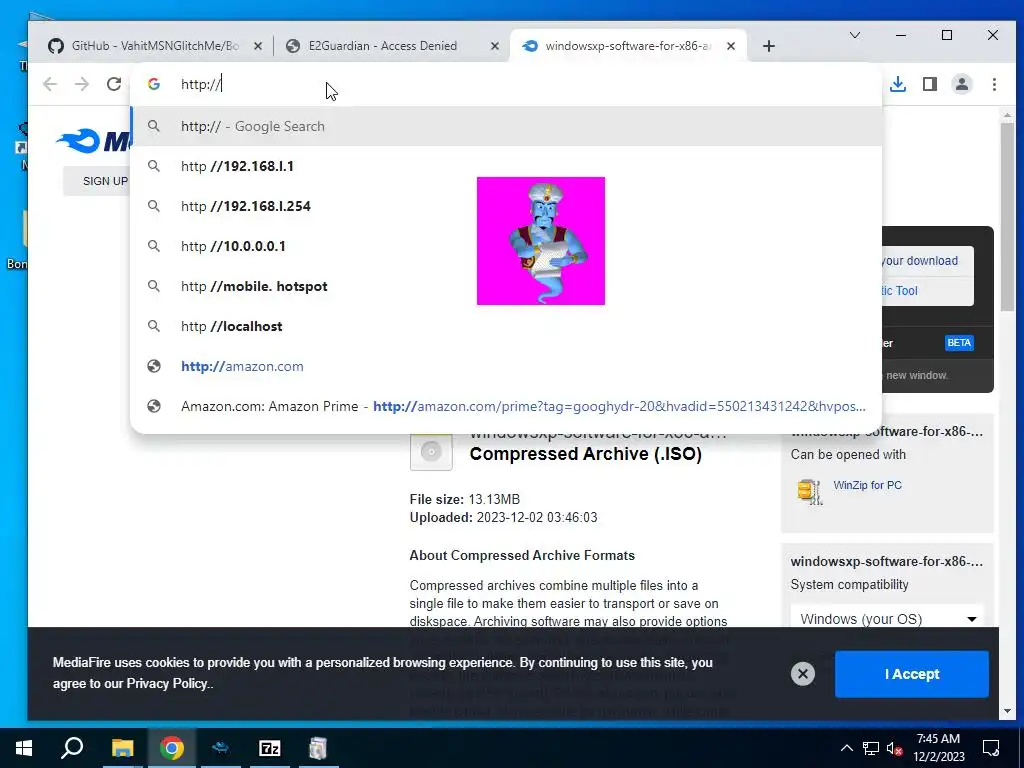Choose 'http:// - Google Search' suggestion
1024x768 pixels.
coord(506,126)
